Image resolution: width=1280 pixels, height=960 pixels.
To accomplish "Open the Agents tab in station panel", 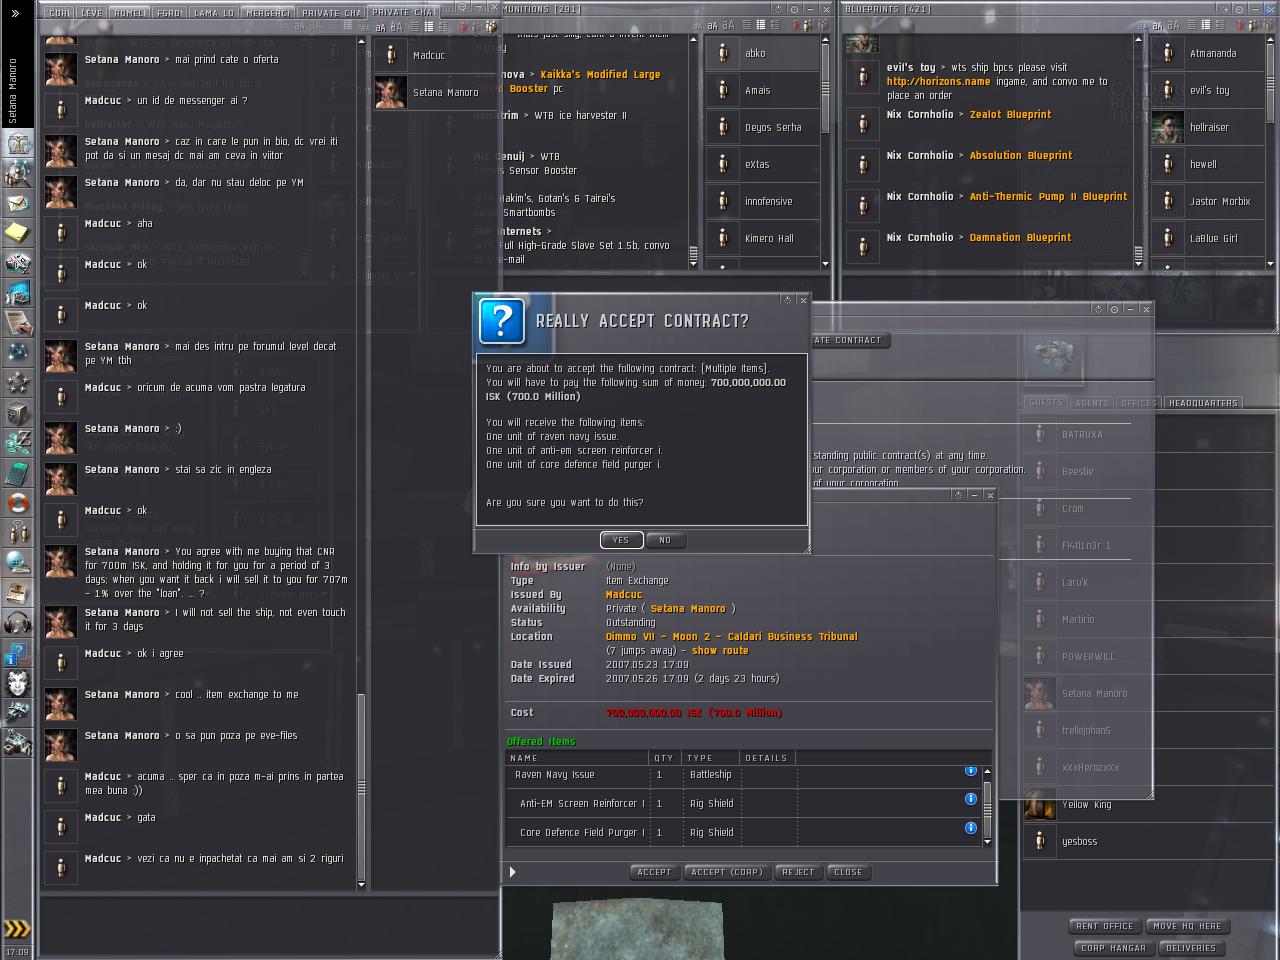I will pos(1091,403).
